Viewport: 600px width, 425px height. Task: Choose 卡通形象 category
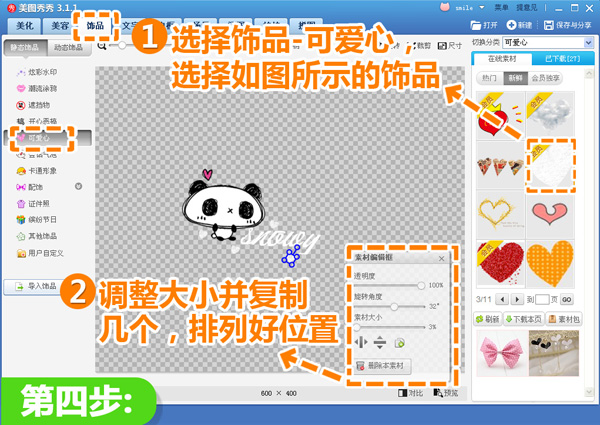coord(37,171)
